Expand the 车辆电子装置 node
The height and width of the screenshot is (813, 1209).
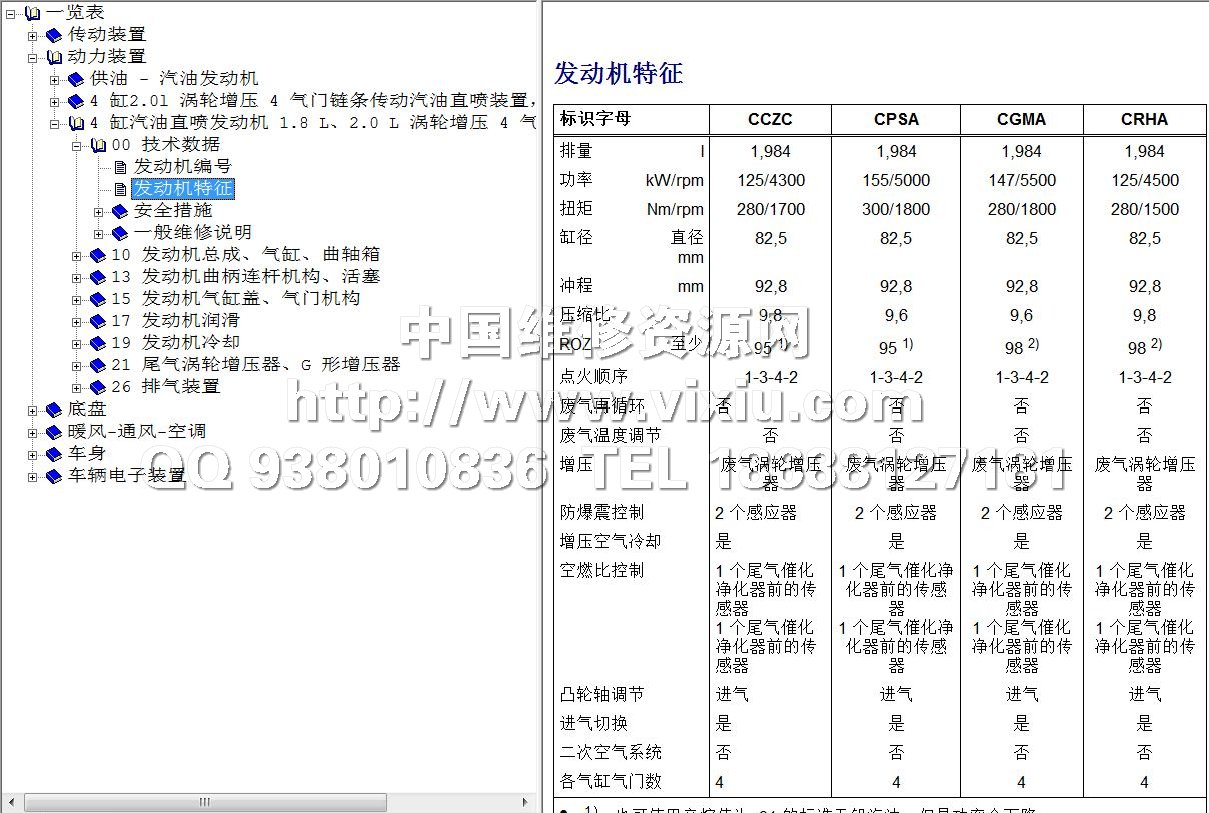(33, 477)
